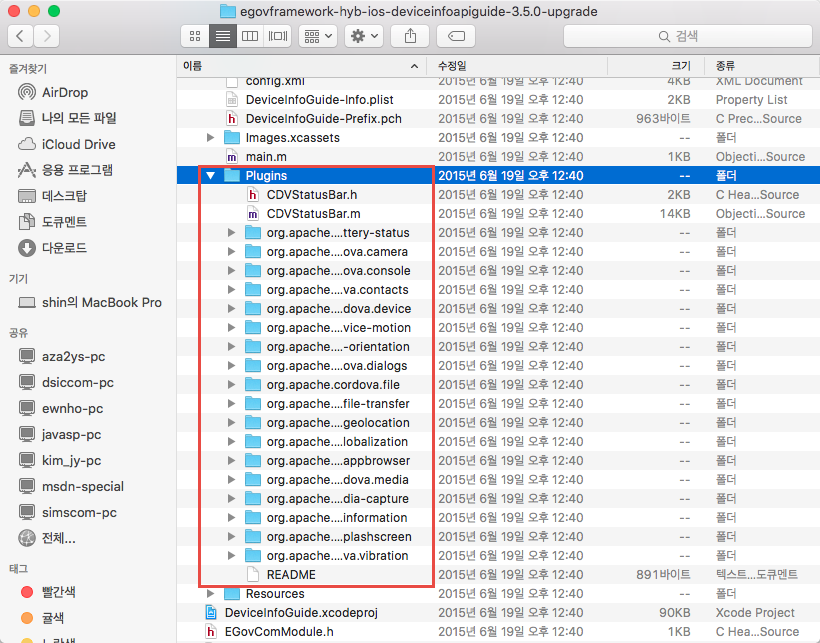Switch to column view mode

[x=250, y=36]
